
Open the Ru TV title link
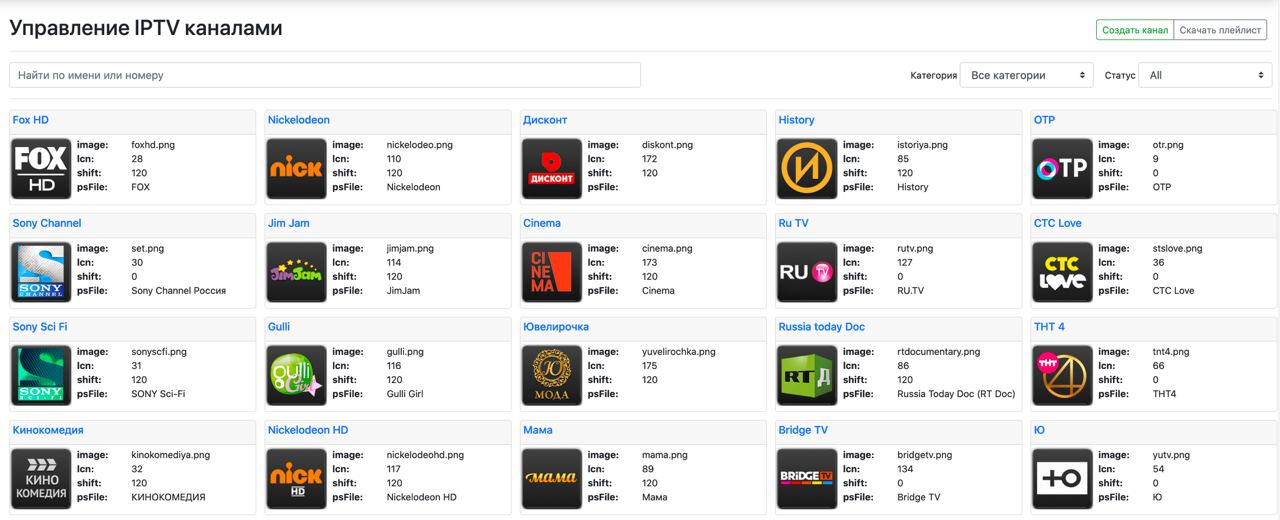click(794, 223)
